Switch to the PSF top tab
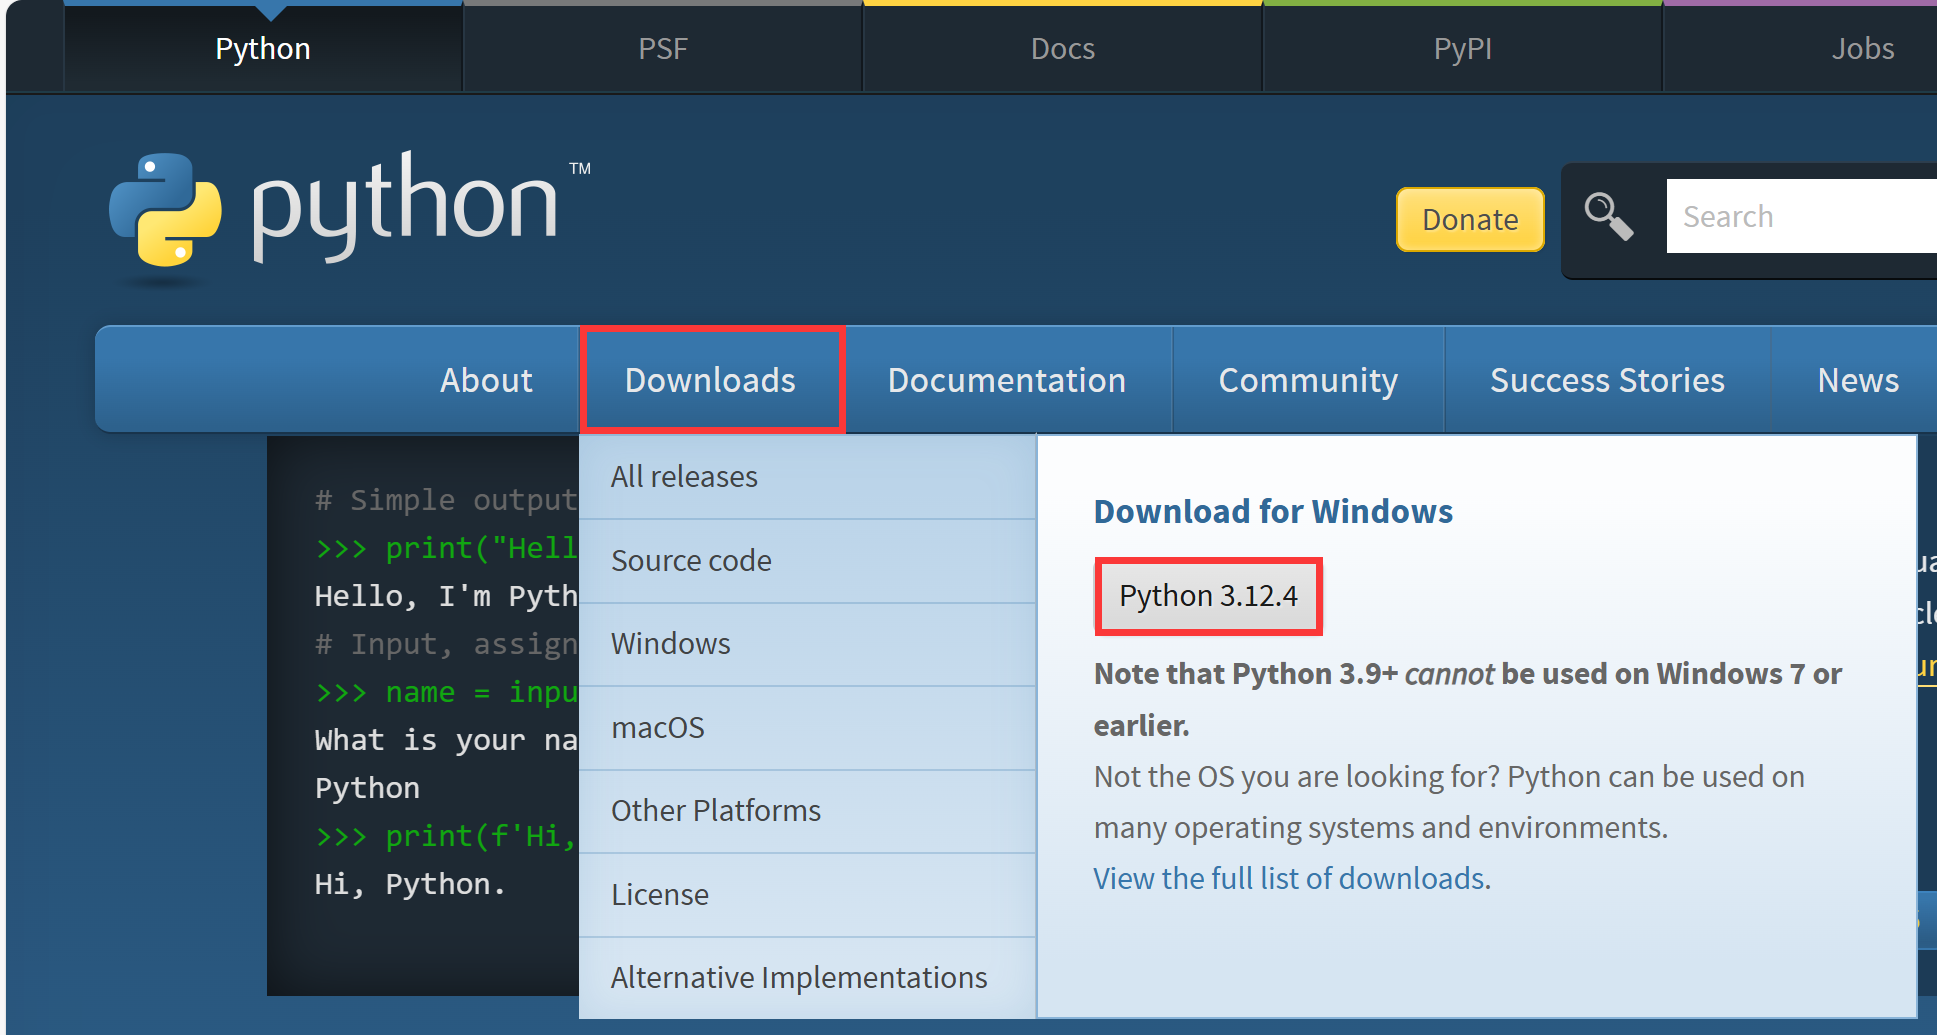 tap(663, 48)
